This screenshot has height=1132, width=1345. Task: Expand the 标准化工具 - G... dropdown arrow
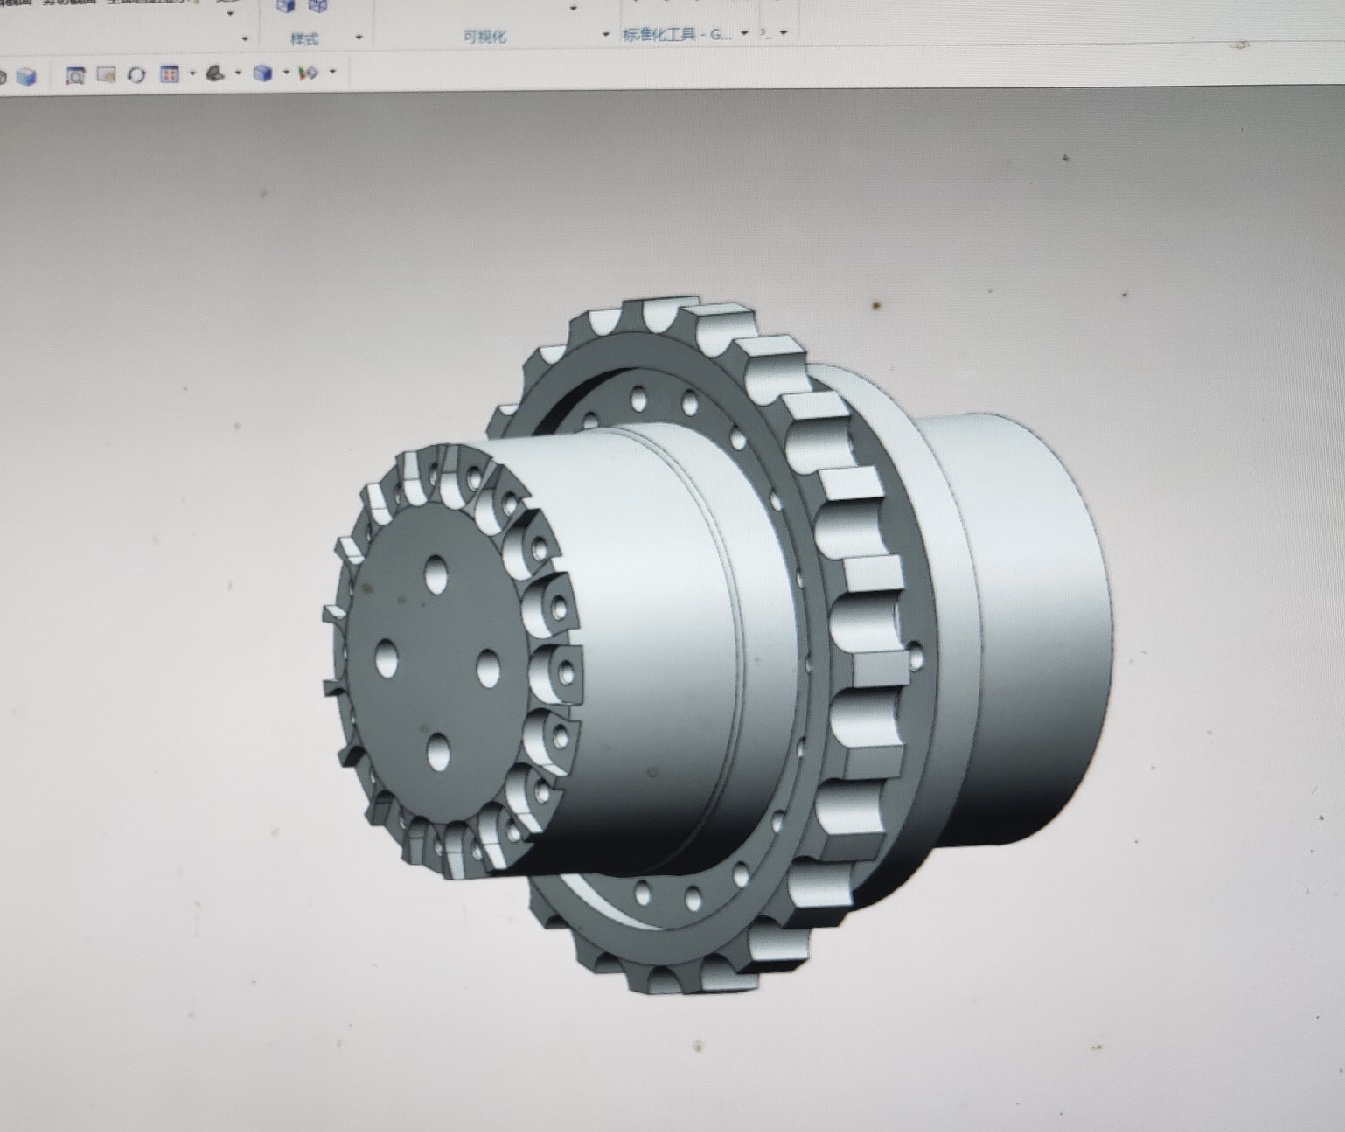[x=745, y=33]
